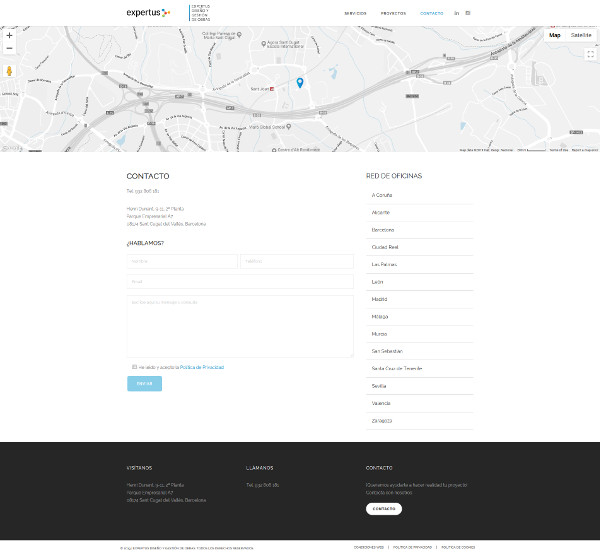This screenshot has height=556, width=600.
Task: Focus the Email input field
Action: pyautogui.click(x=240, y=282)
